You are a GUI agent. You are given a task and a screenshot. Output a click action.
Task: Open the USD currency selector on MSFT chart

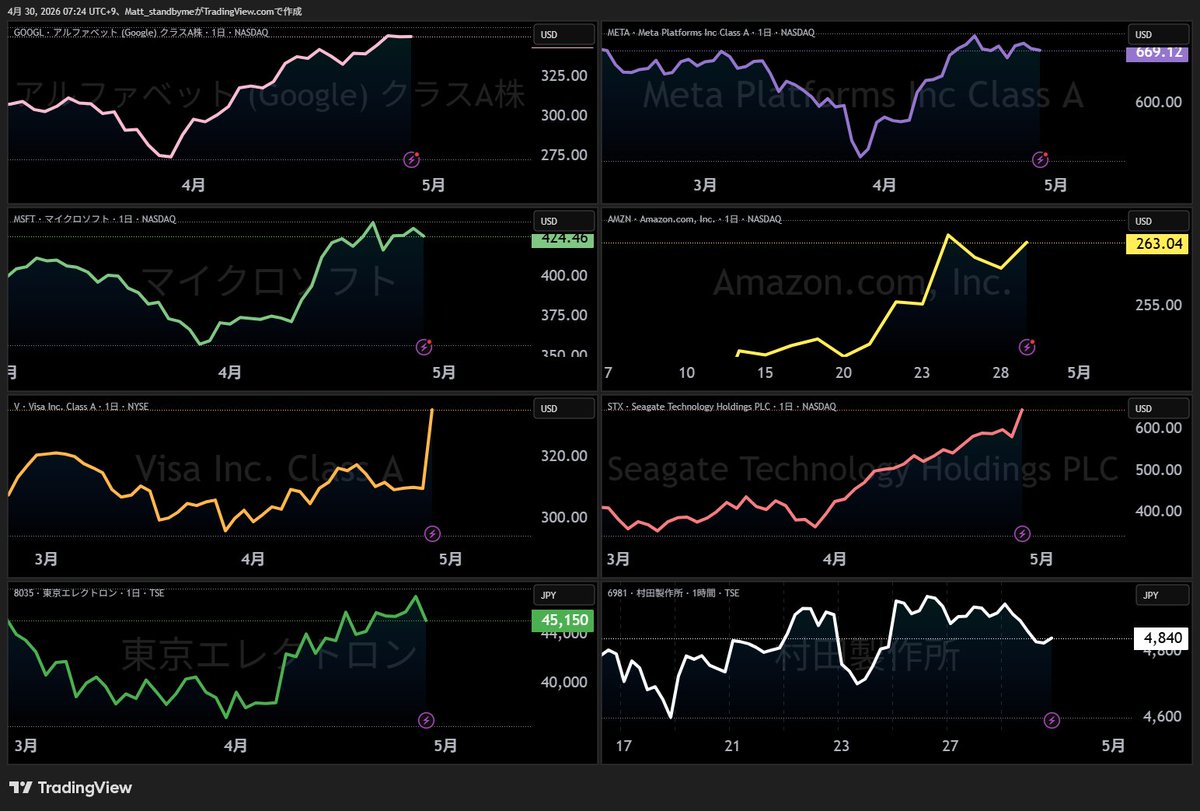point(562,220)
